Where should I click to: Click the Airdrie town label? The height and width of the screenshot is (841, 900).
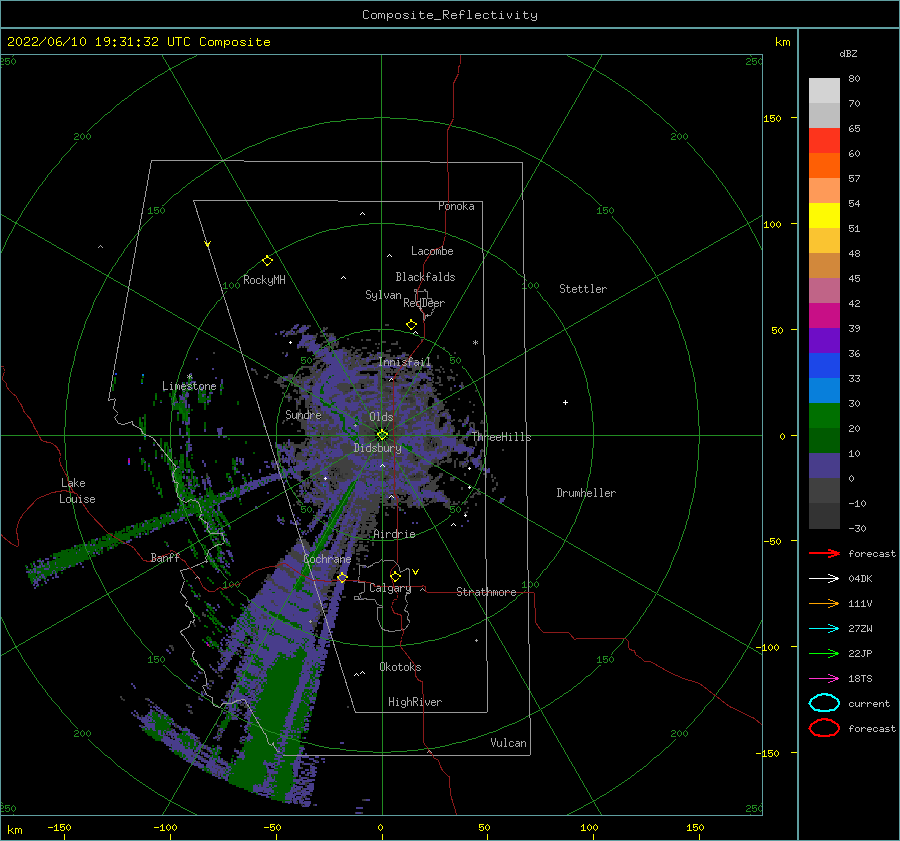pyautogui.click(x=394, y=534)
